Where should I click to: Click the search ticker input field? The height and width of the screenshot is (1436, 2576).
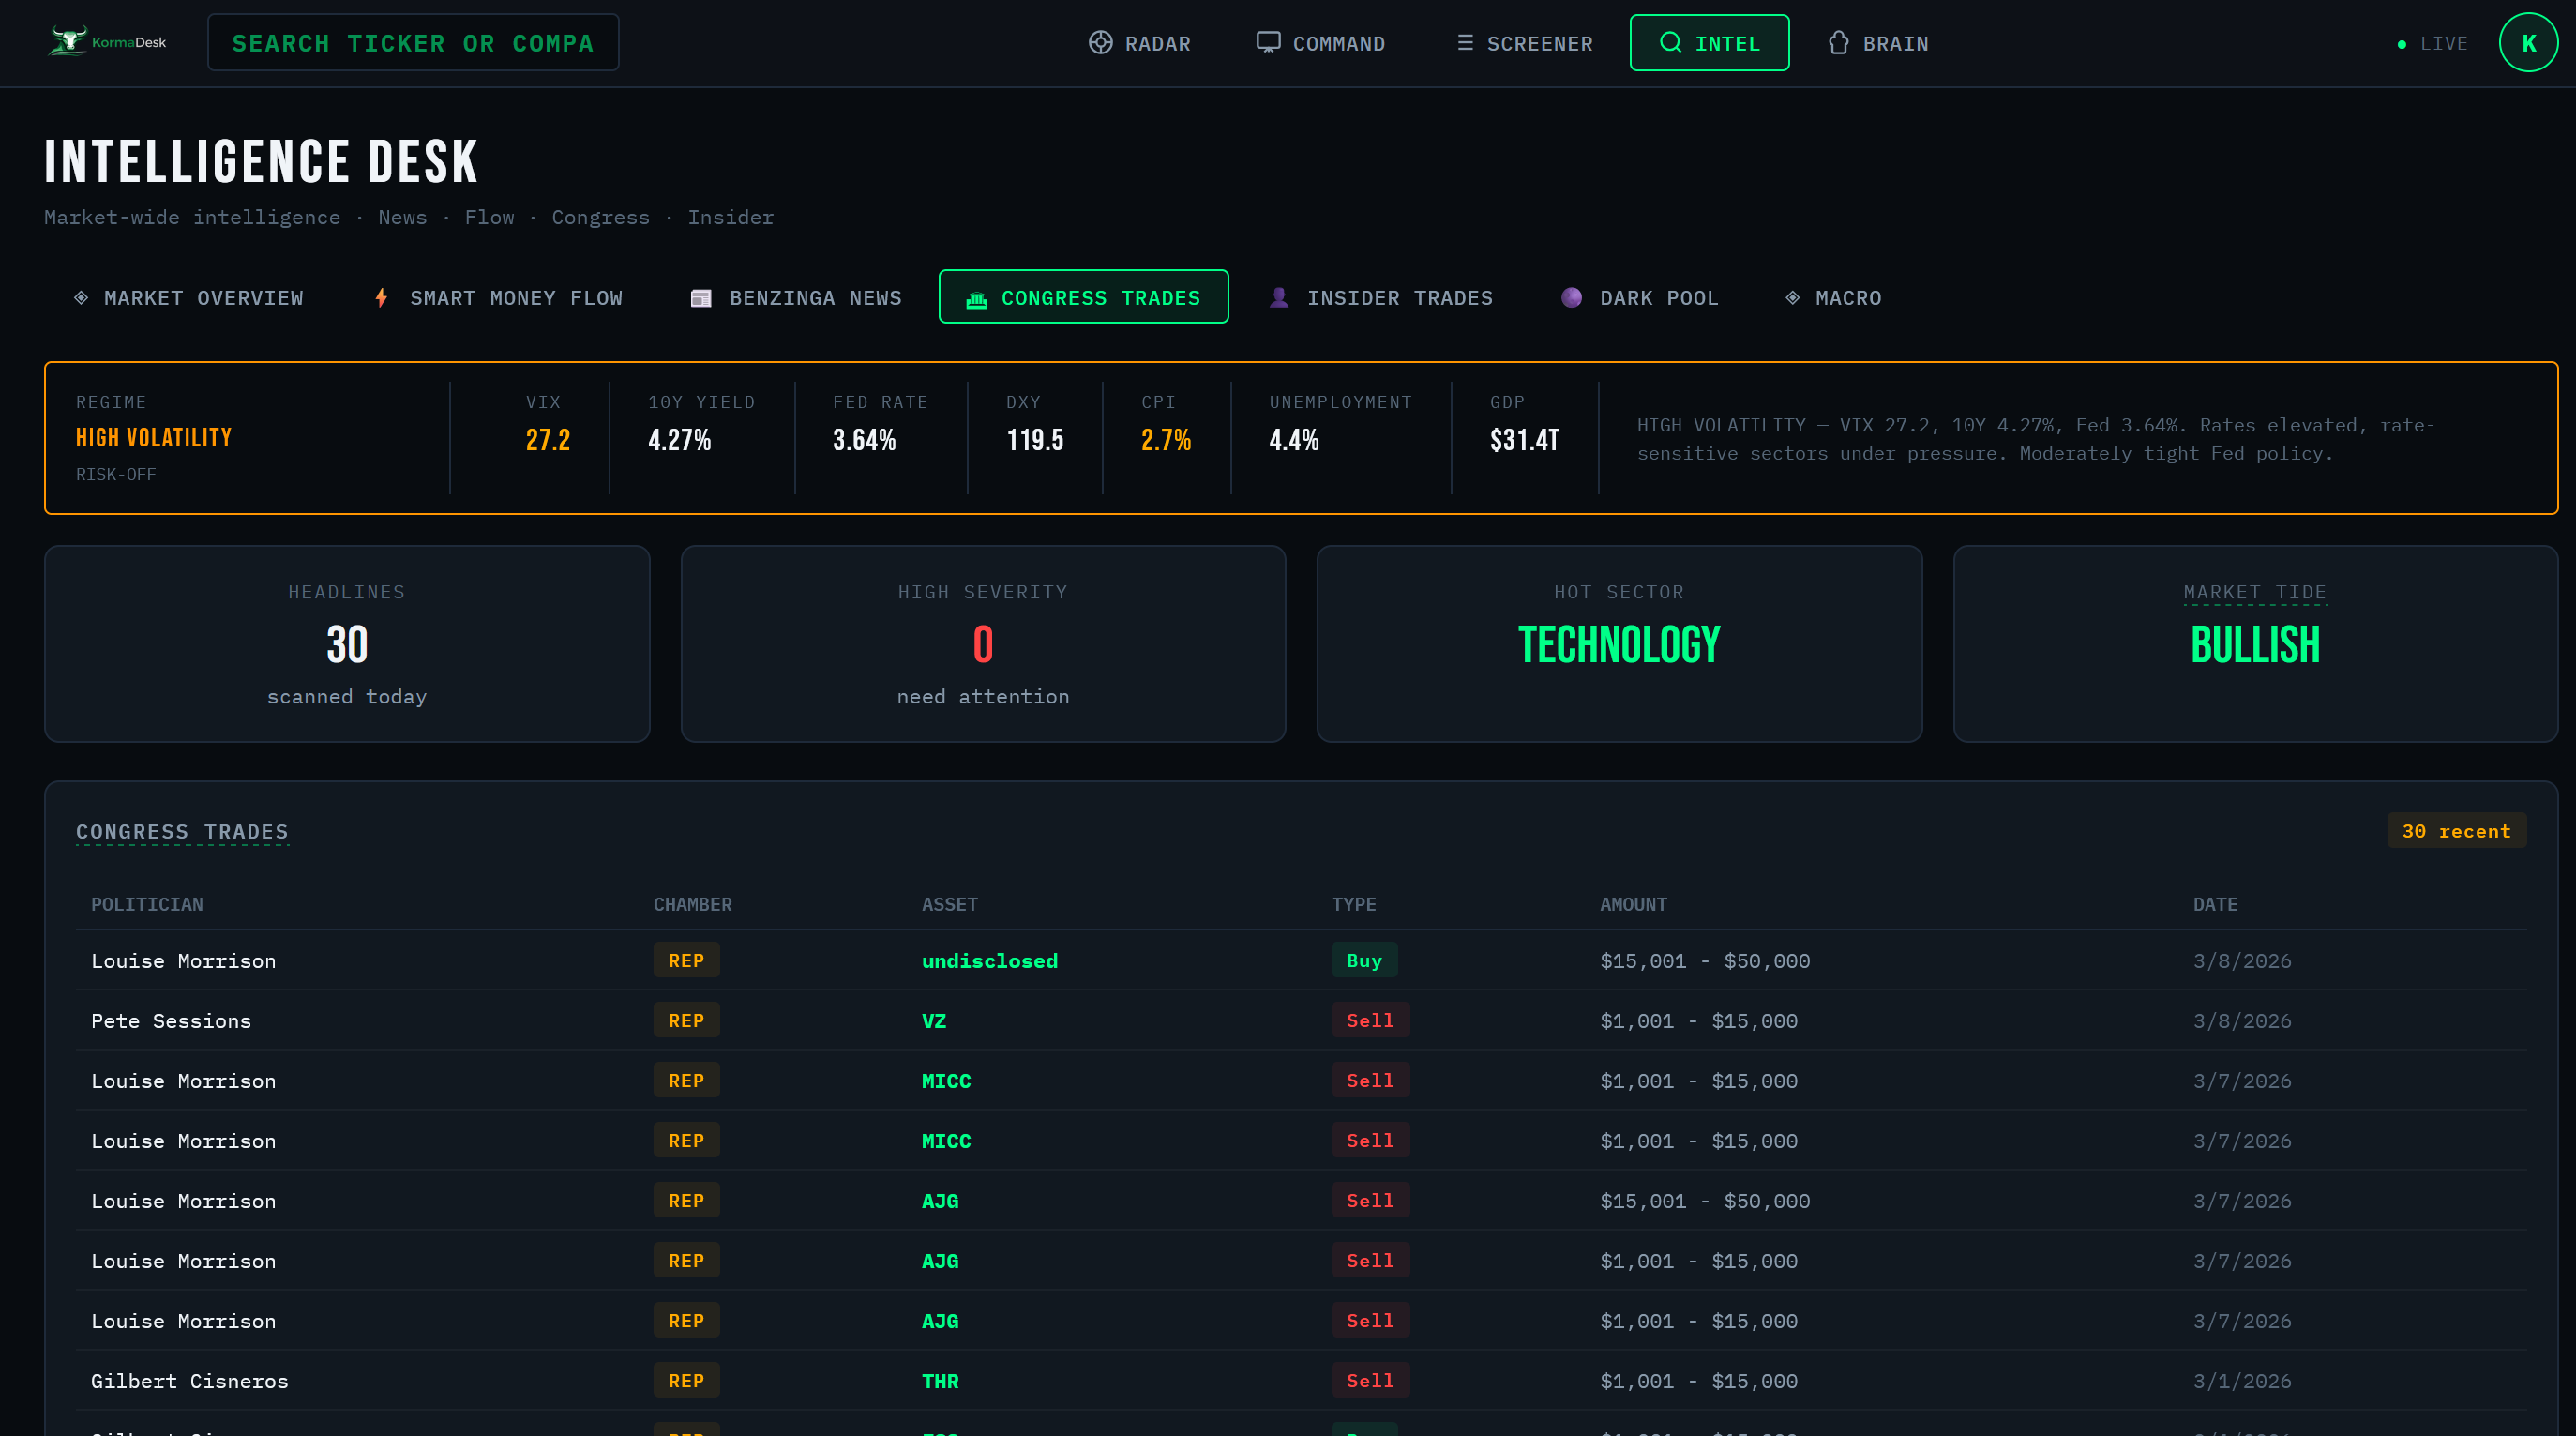(x=412, y=43)
